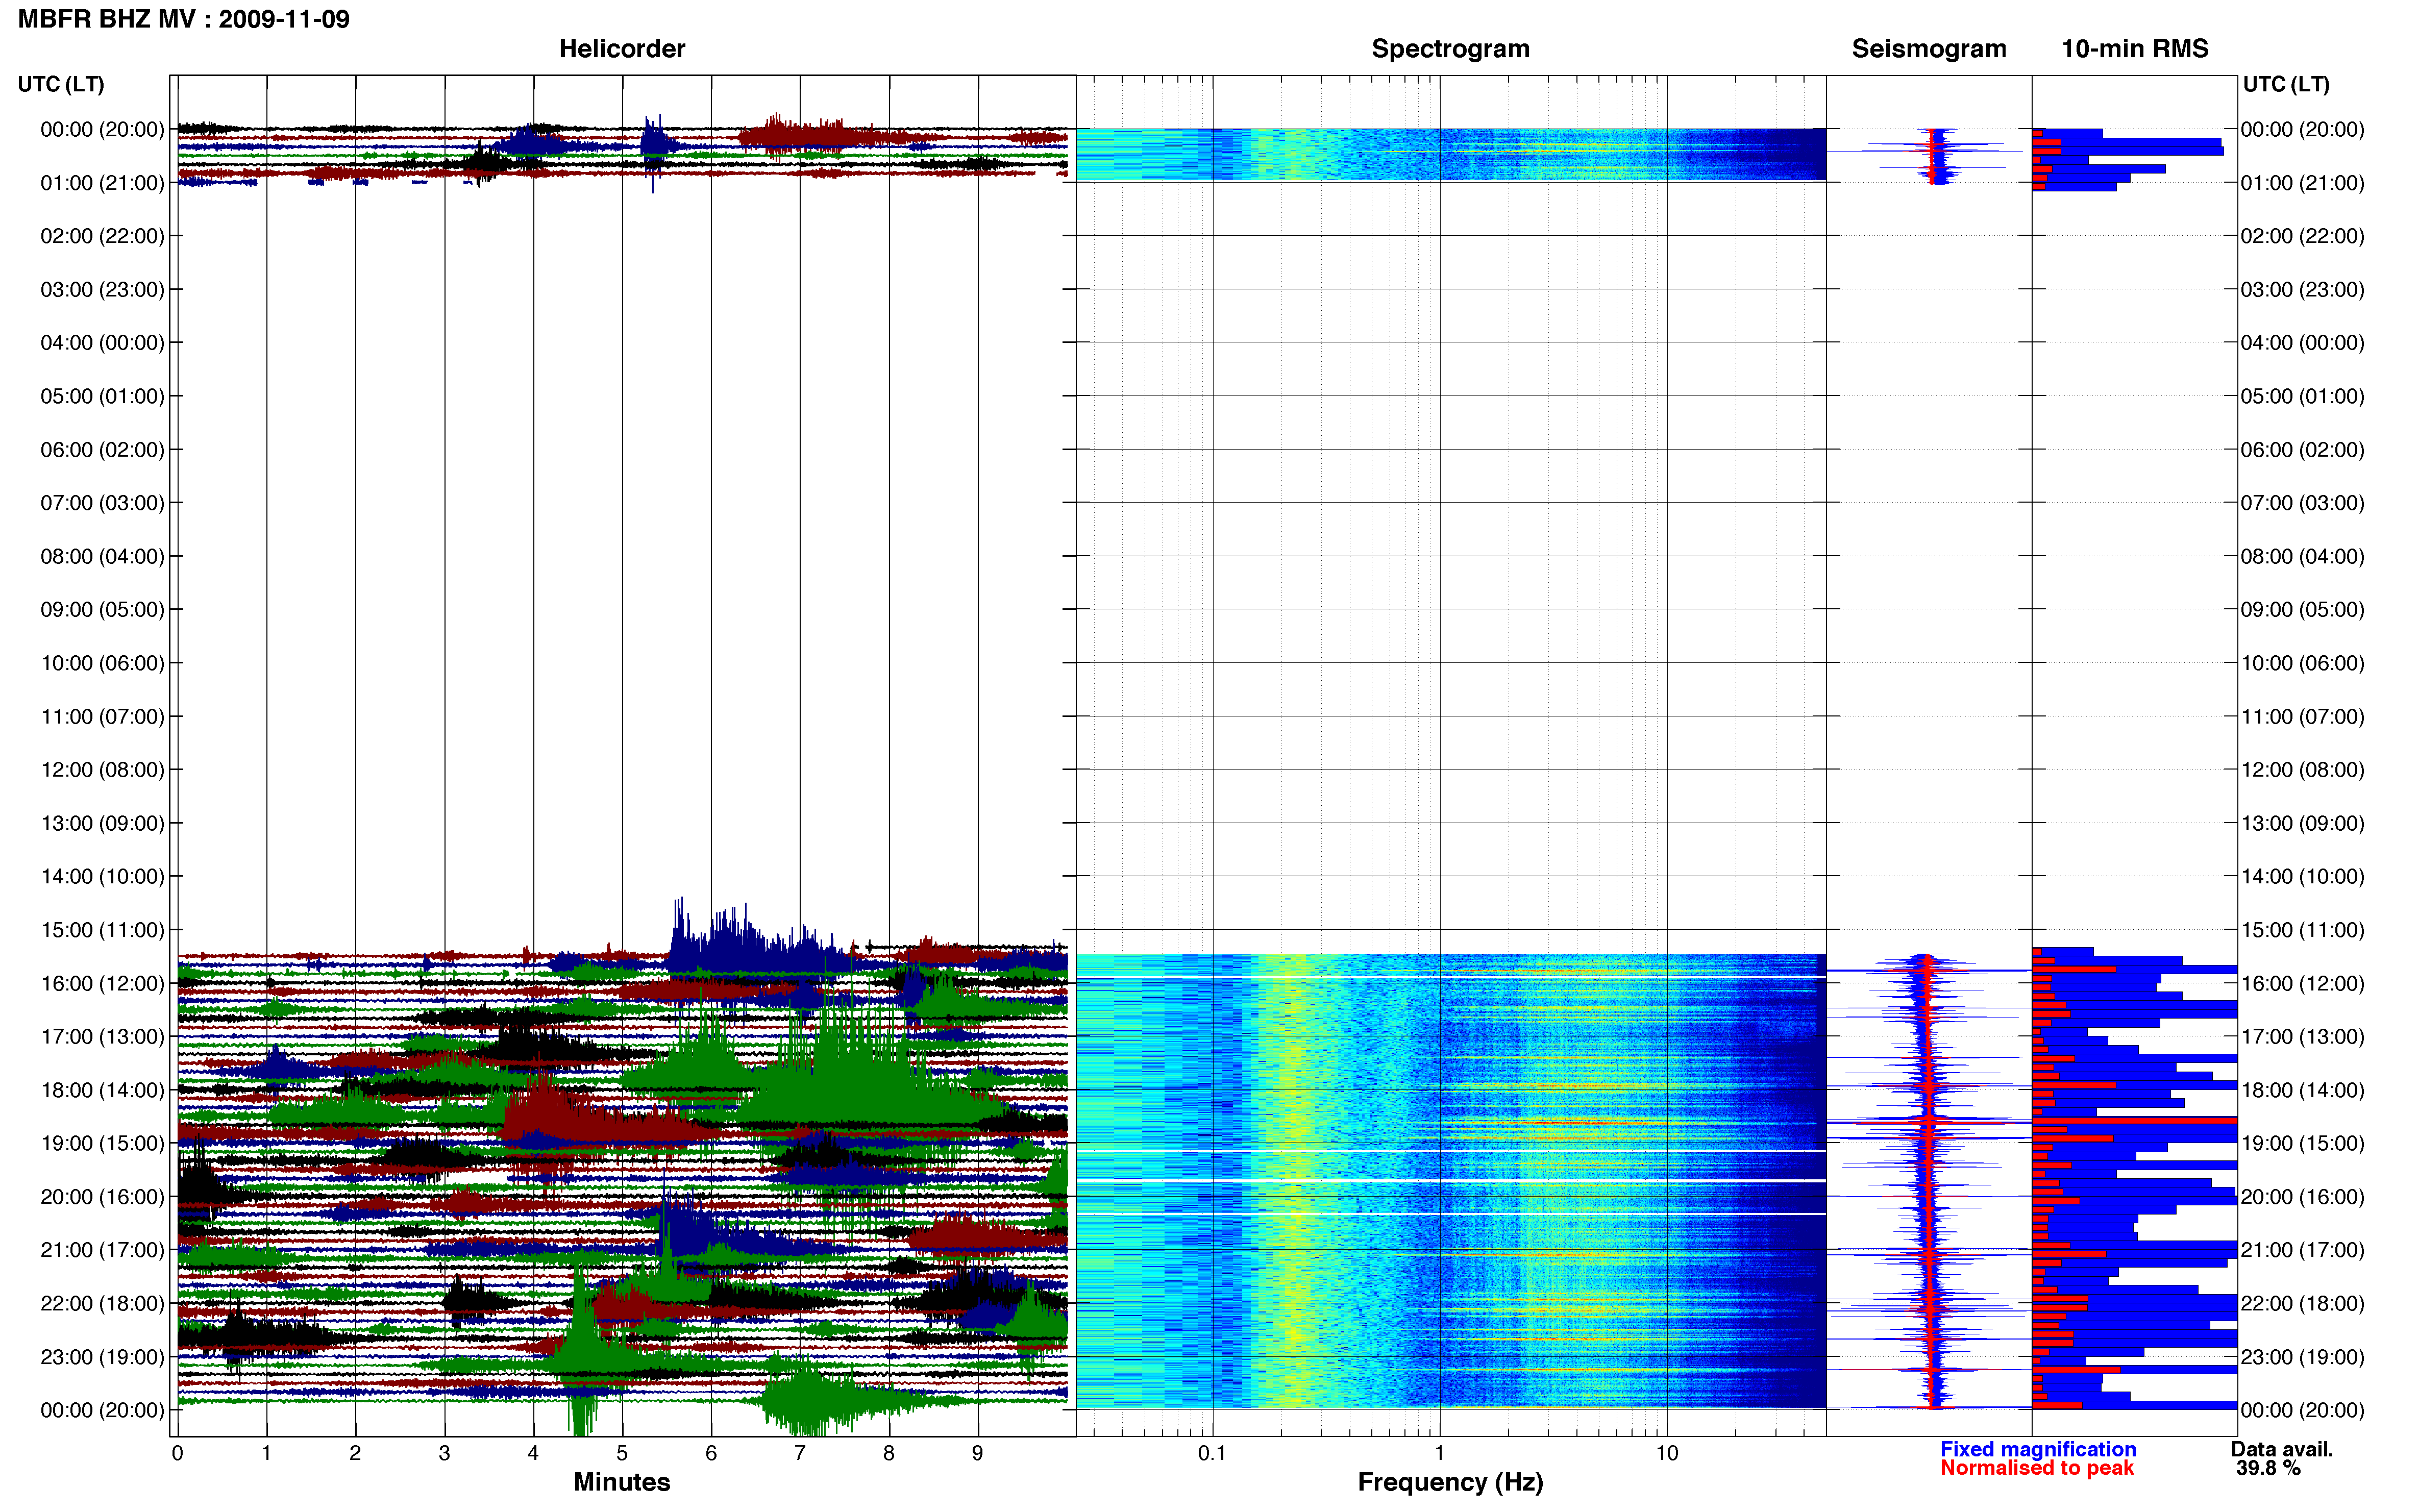Click the 0.1 tick on the Frequency axis
Viewport: 2419px width, 1512px height.
point(1212,1453)
